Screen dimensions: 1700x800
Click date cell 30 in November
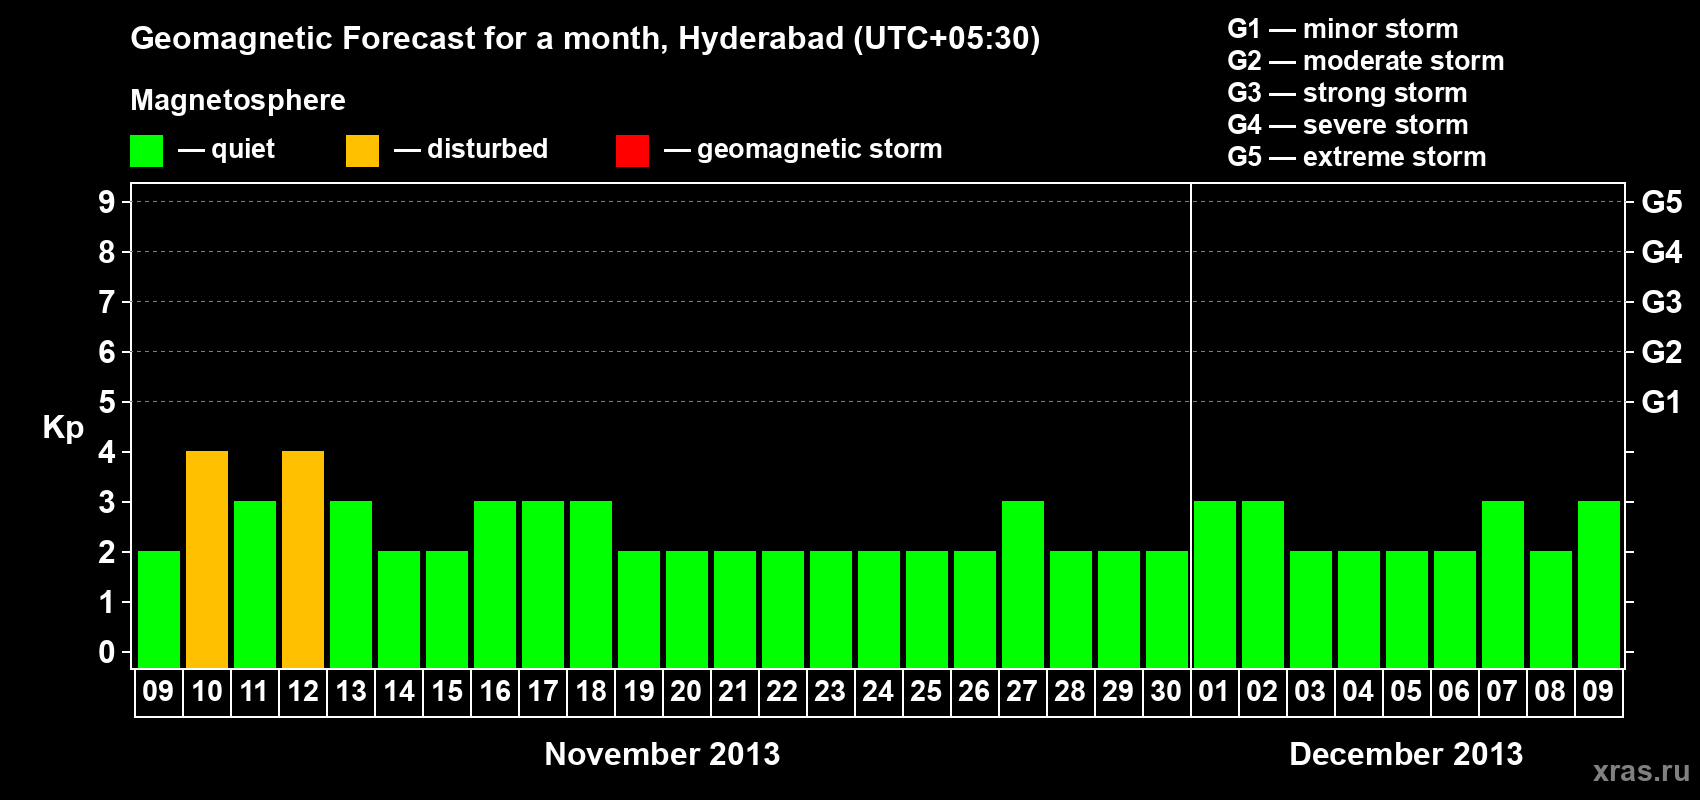click(1167, 692)
